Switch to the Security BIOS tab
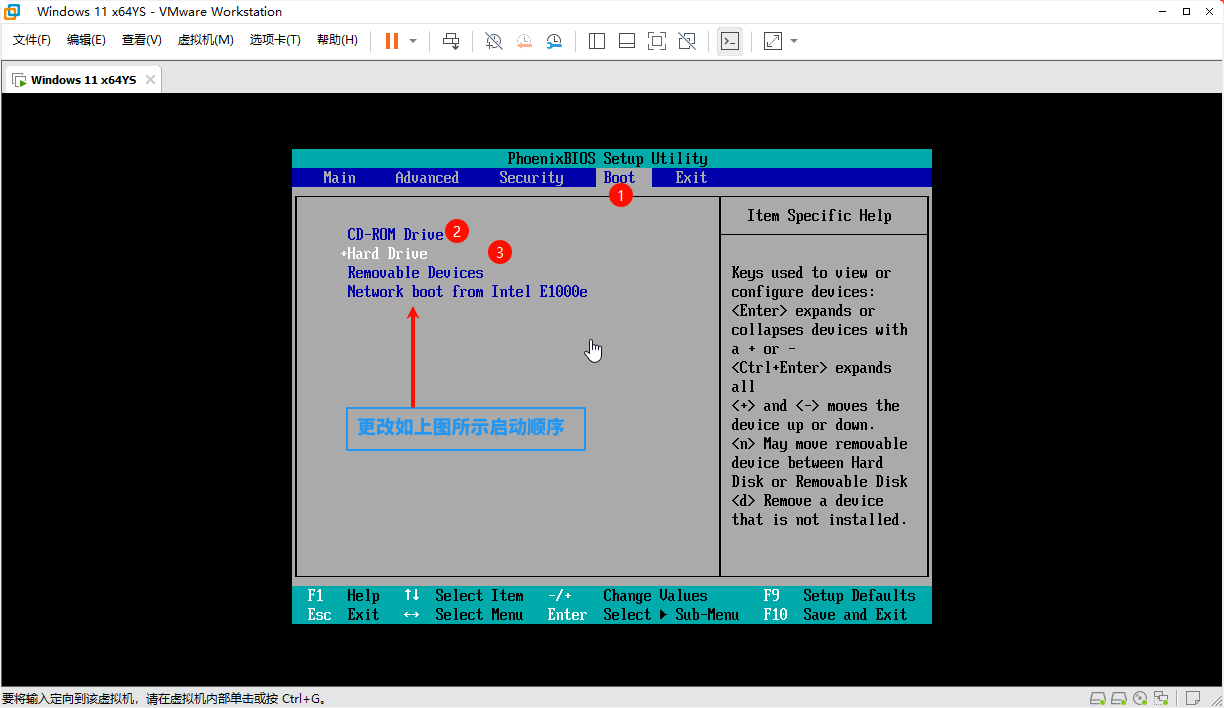The image size is (1224, 708). [x=531, y=178]
